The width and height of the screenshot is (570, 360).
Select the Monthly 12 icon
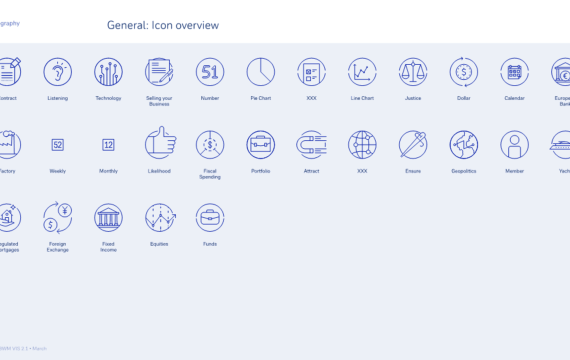pyautogui.click(x=108, y=145)
